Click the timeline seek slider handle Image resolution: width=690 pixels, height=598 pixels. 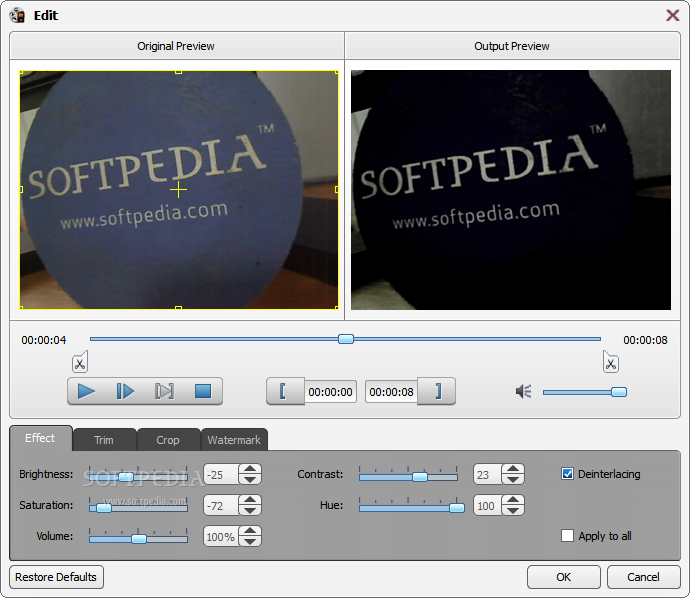346,339
